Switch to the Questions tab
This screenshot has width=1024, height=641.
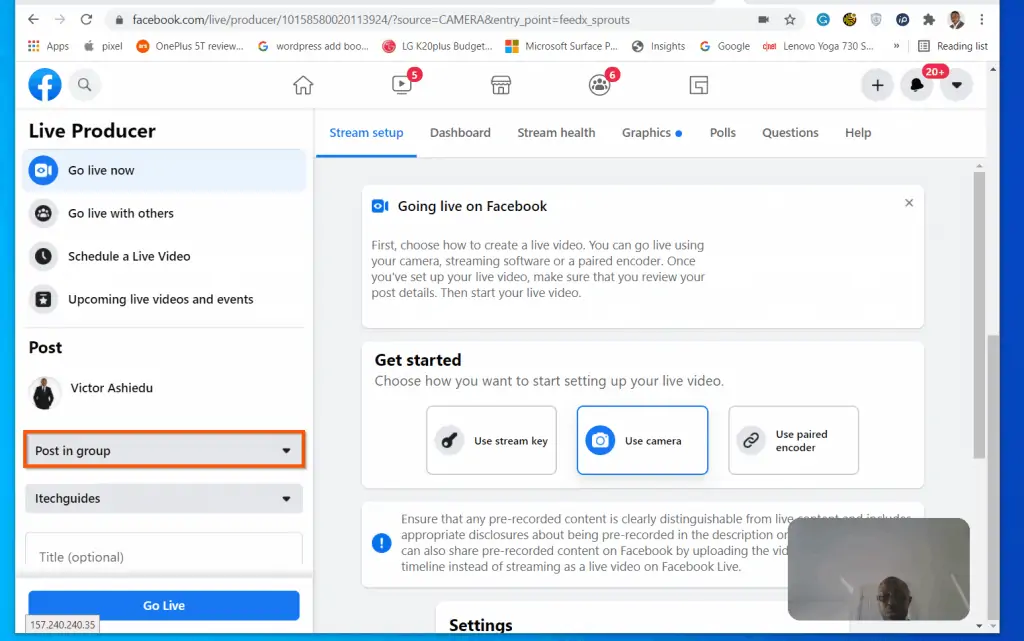(790, 133)
